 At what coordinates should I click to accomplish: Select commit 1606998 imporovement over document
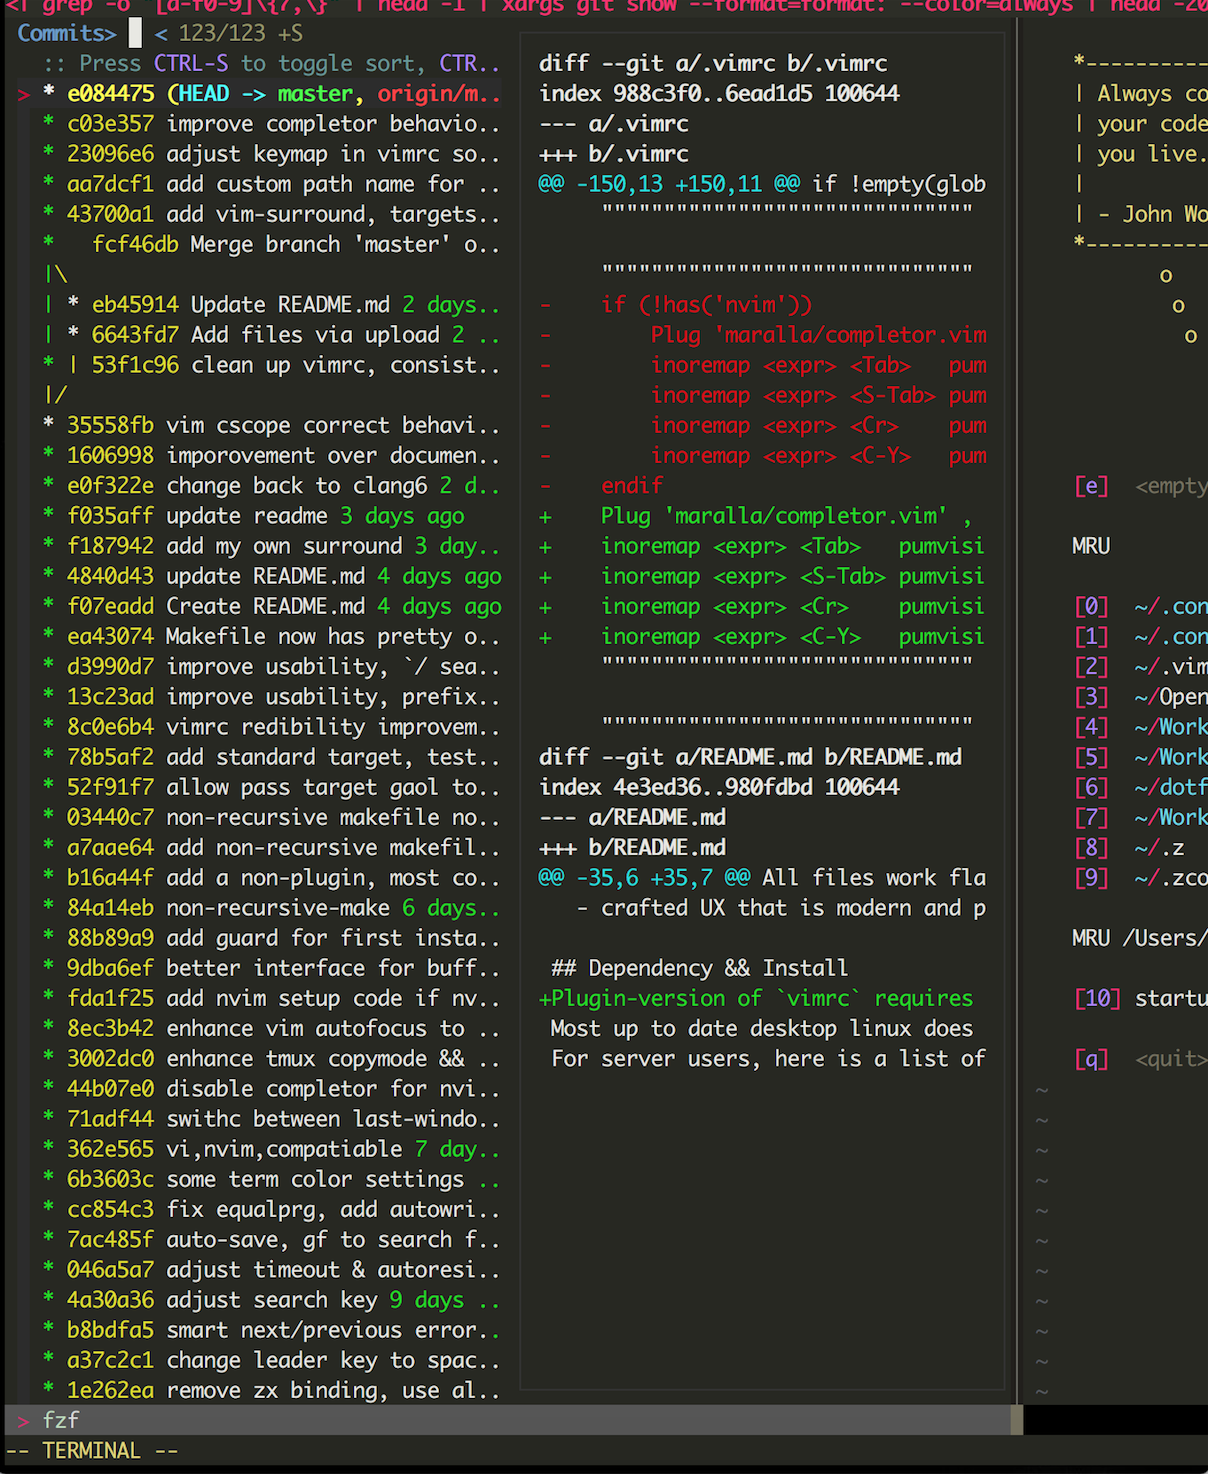pos(270,455)
